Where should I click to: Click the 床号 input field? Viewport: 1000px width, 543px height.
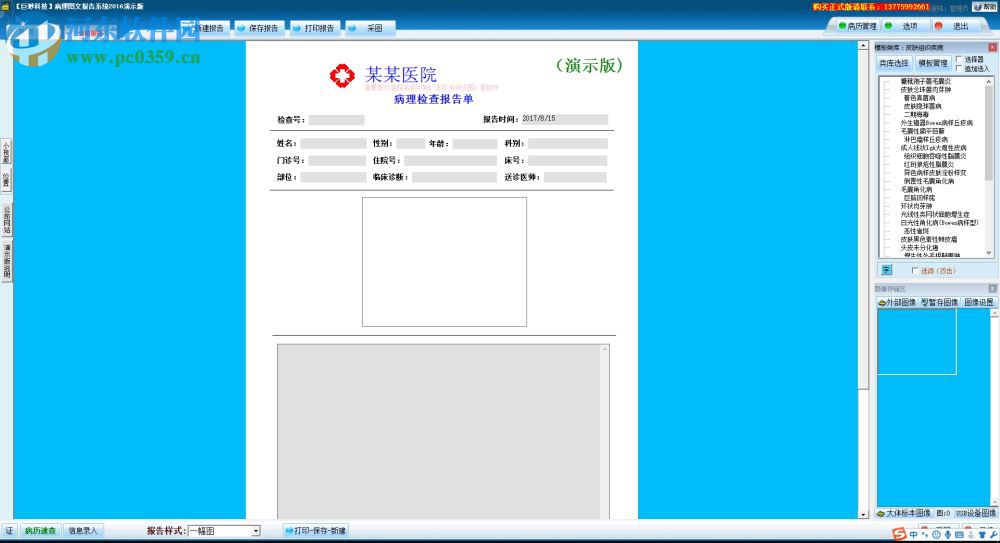click(x=568, y=161)
